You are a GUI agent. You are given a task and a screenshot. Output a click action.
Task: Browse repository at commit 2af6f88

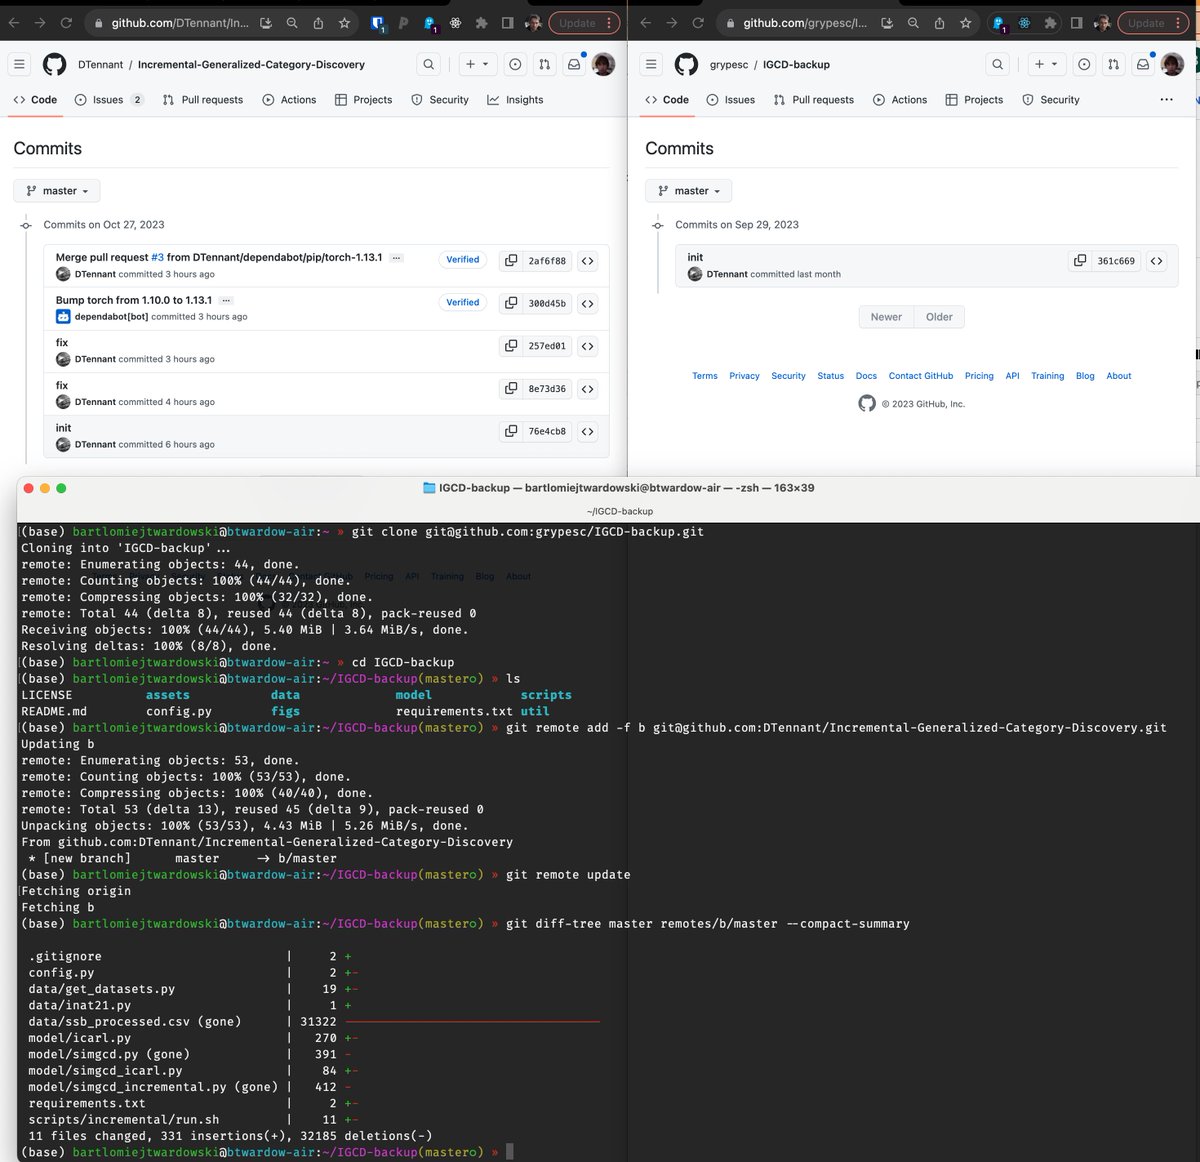click(588, 260)
